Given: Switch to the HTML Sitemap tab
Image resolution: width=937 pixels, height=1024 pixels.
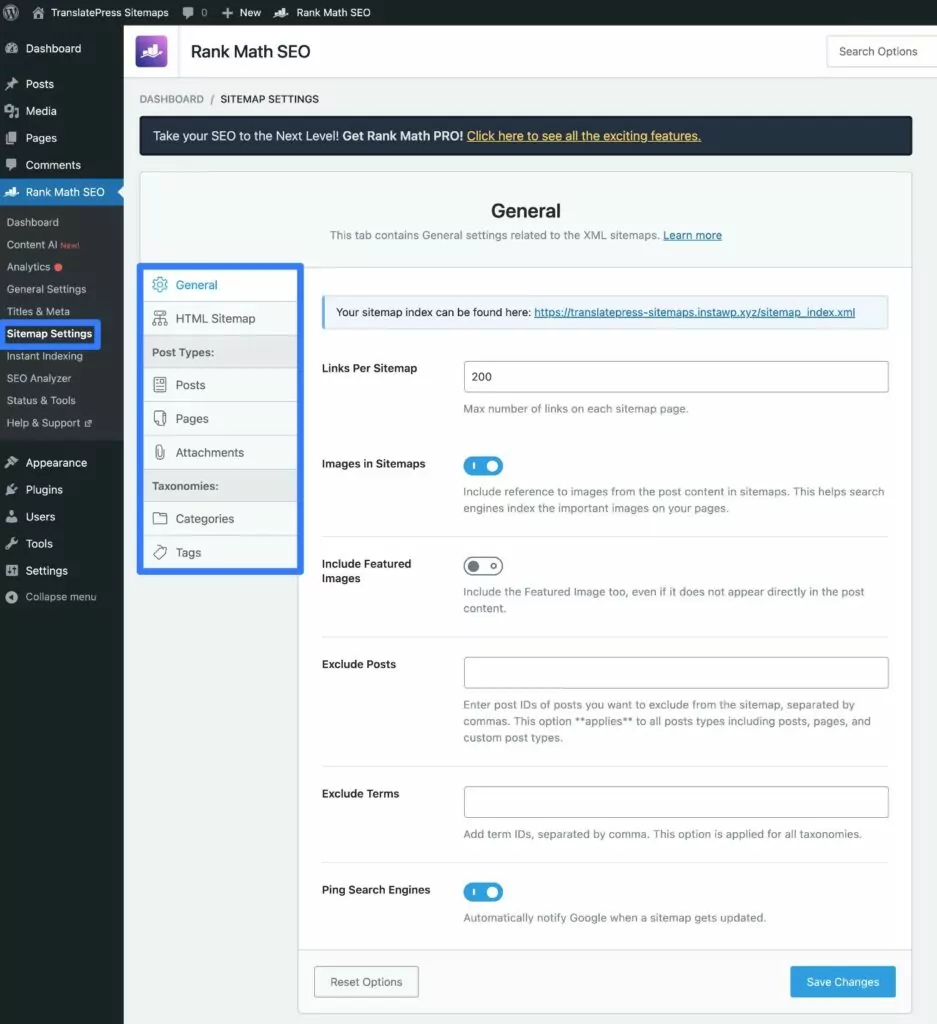Looking at the screenshot, I should (x=221, y=318).
